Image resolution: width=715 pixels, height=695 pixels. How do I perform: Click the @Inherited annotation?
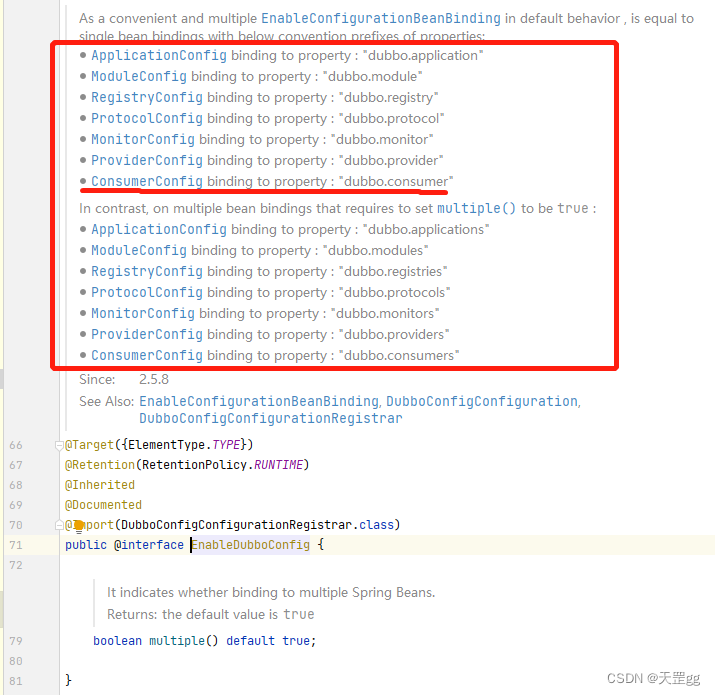point(100,485)
